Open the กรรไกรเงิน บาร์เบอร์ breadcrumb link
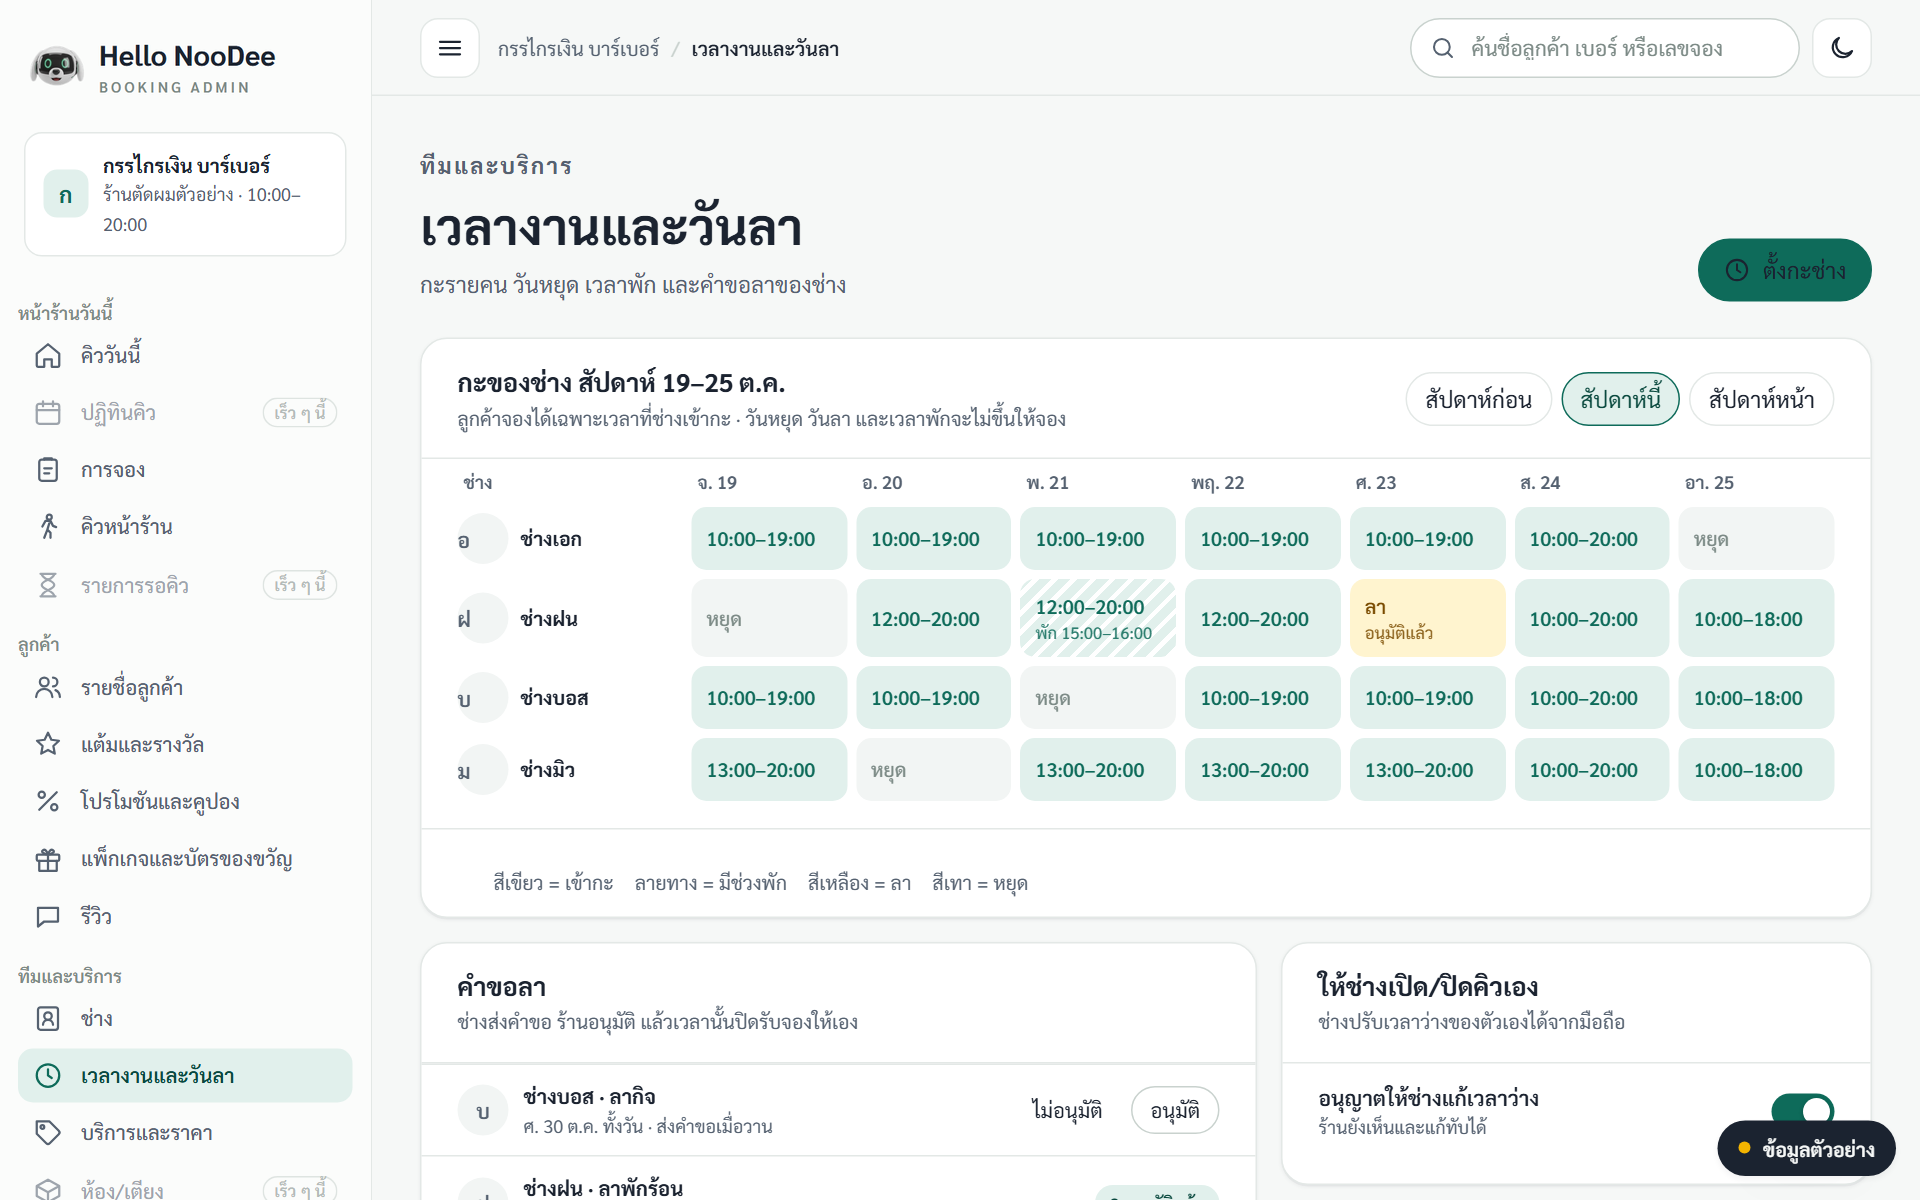Viewport: 1920px width, 1200px height. tap(579, 49)
